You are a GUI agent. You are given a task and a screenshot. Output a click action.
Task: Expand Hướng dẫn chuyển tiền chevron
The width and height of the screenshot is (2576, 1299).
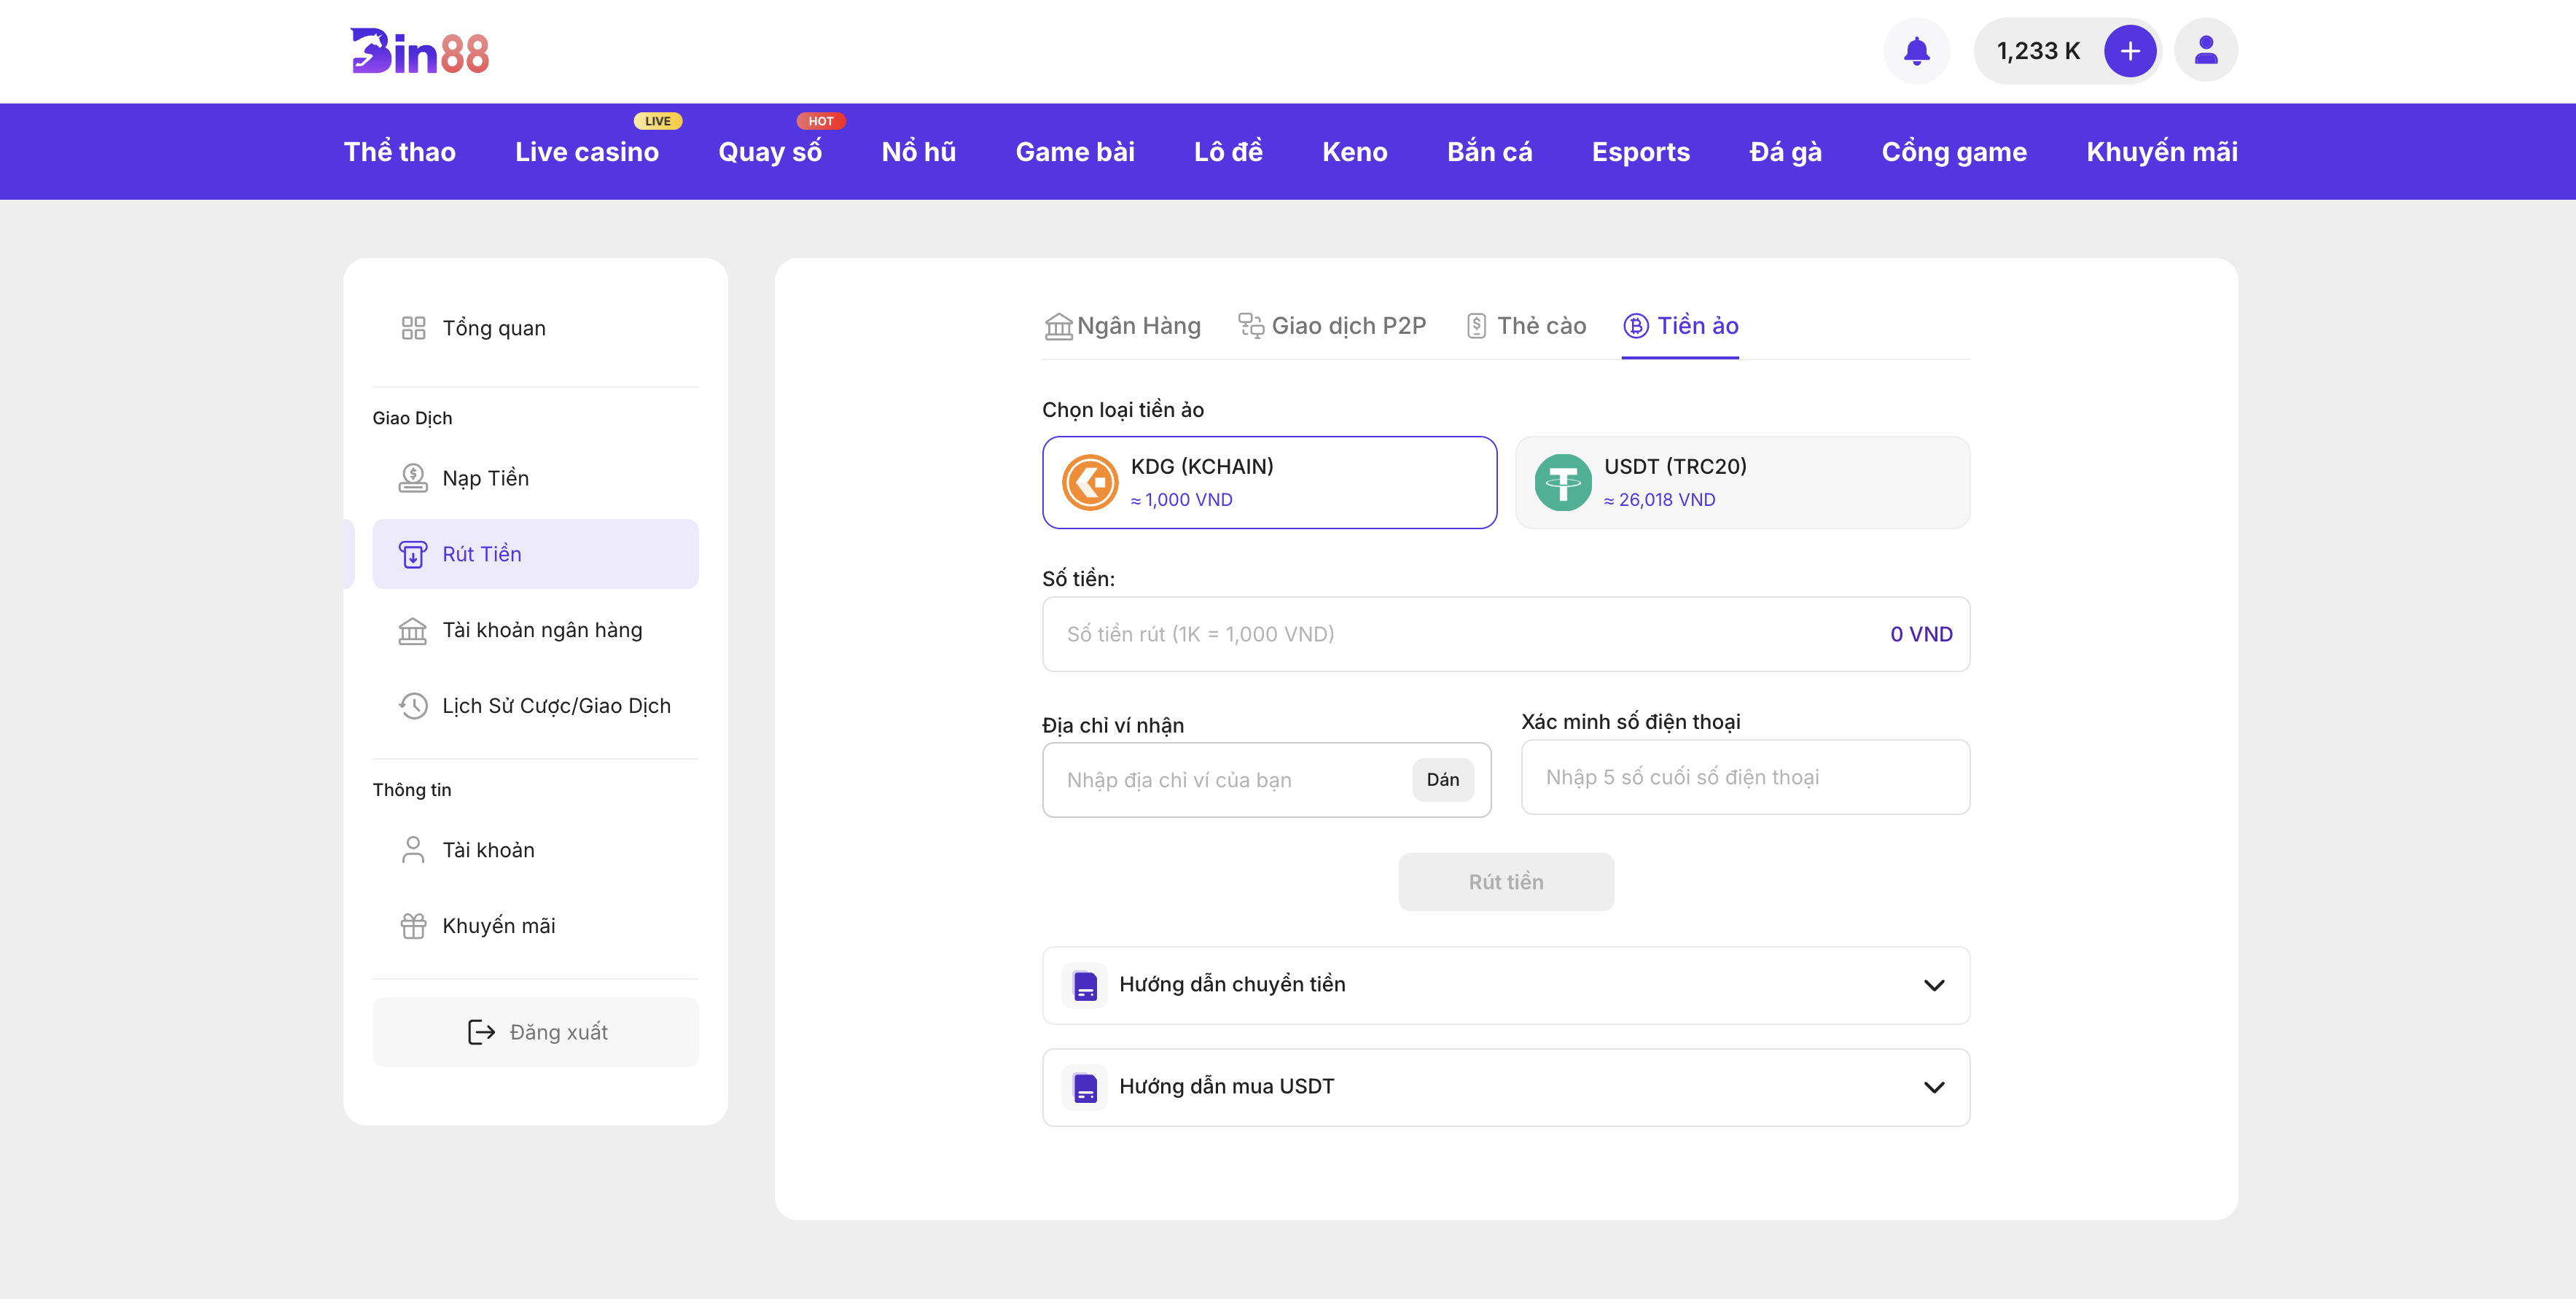click(x=1934, y=986)
